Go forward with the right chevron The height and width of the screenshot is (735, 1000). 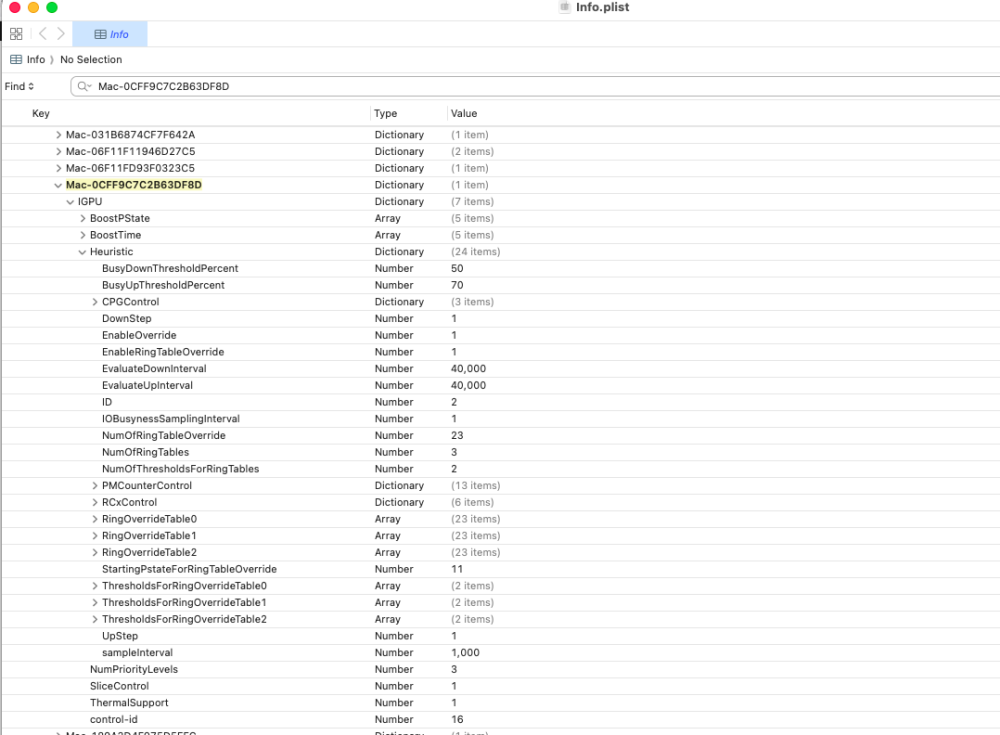click(61, 34)
